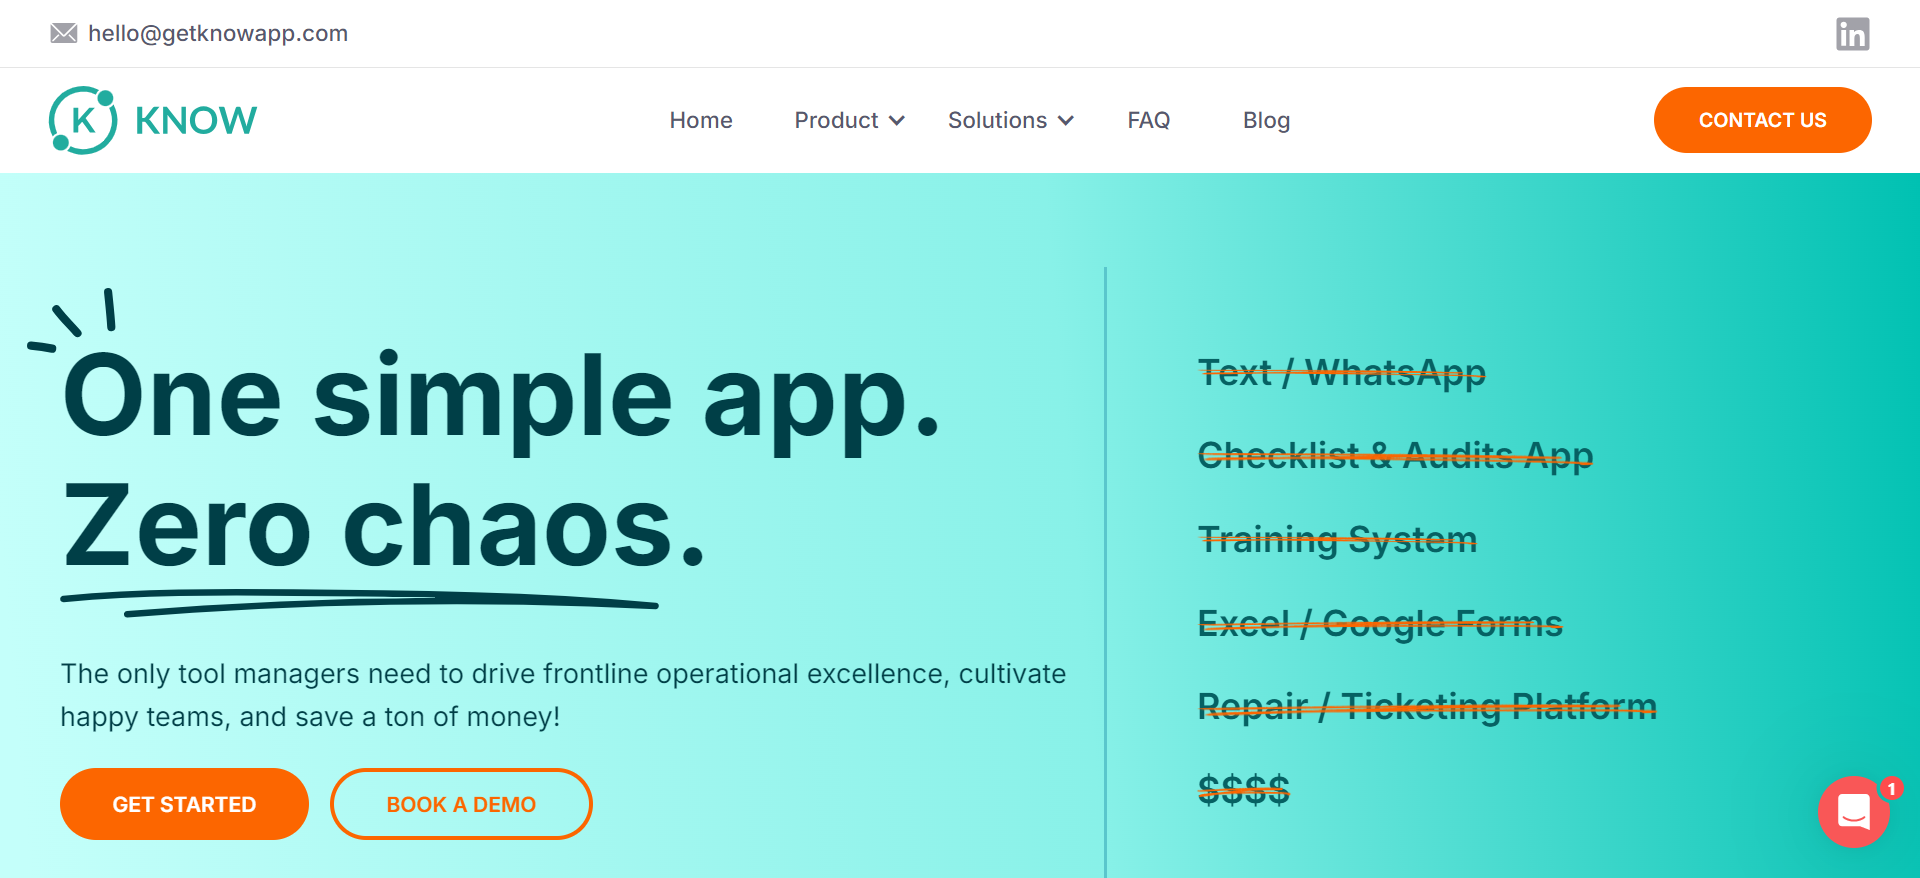The image size is (1920, 878).
Task: Click the Repair / Ticketing Platform text
Action: click(1427, 706)
